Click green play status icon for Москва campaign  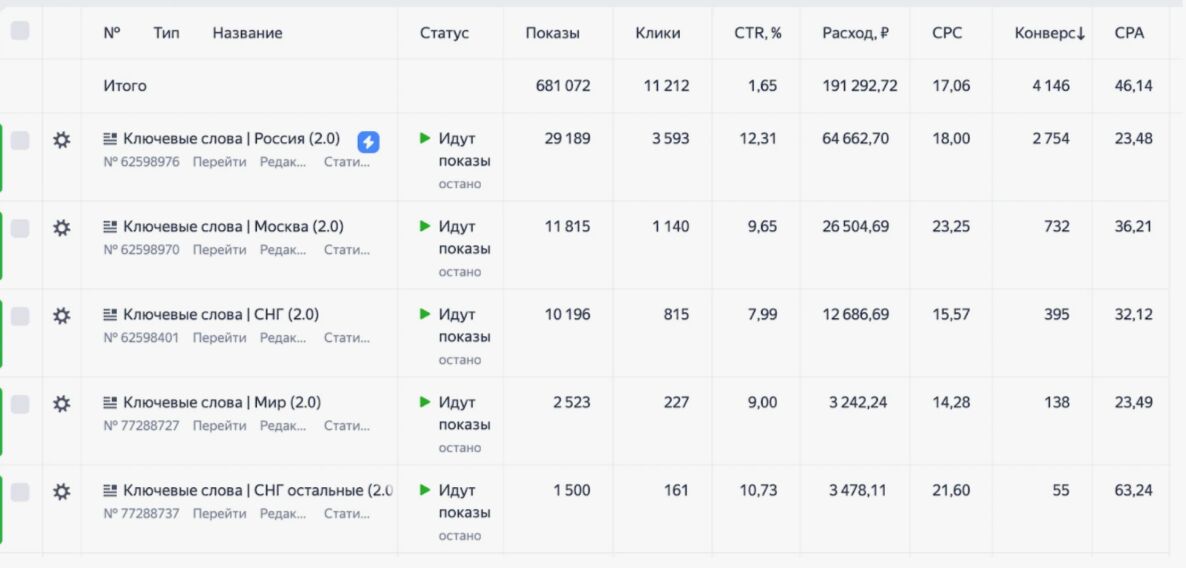point(425,226)
